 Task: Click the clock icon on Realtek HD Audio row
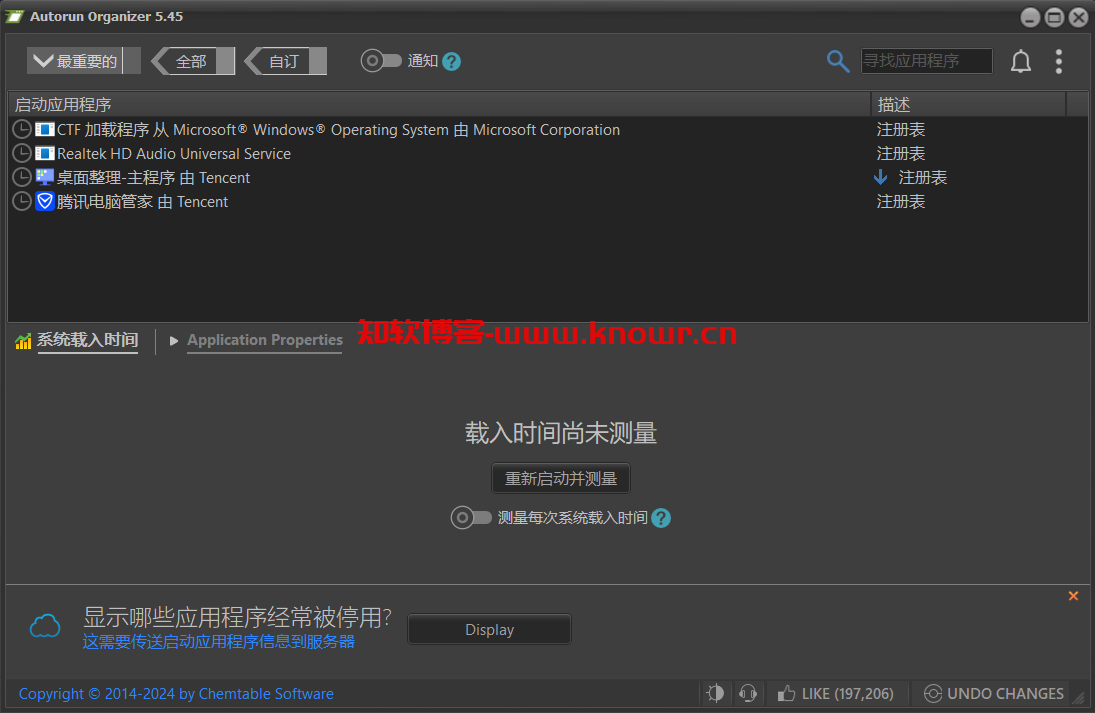pos(22,153)
